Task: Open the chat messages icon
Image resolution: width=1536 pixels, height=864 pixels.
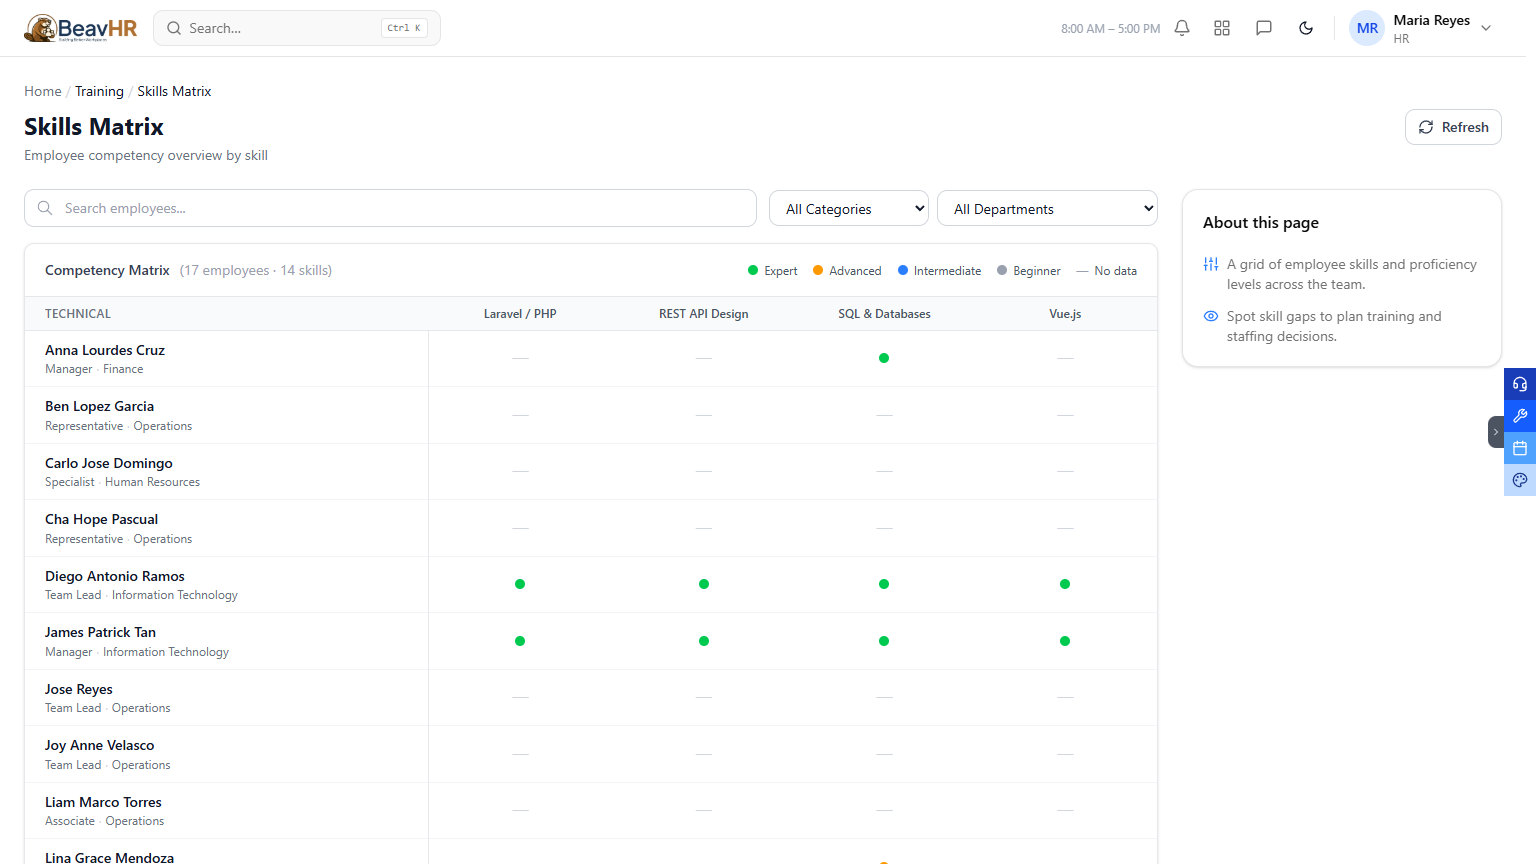Action: coord(1264,28)
